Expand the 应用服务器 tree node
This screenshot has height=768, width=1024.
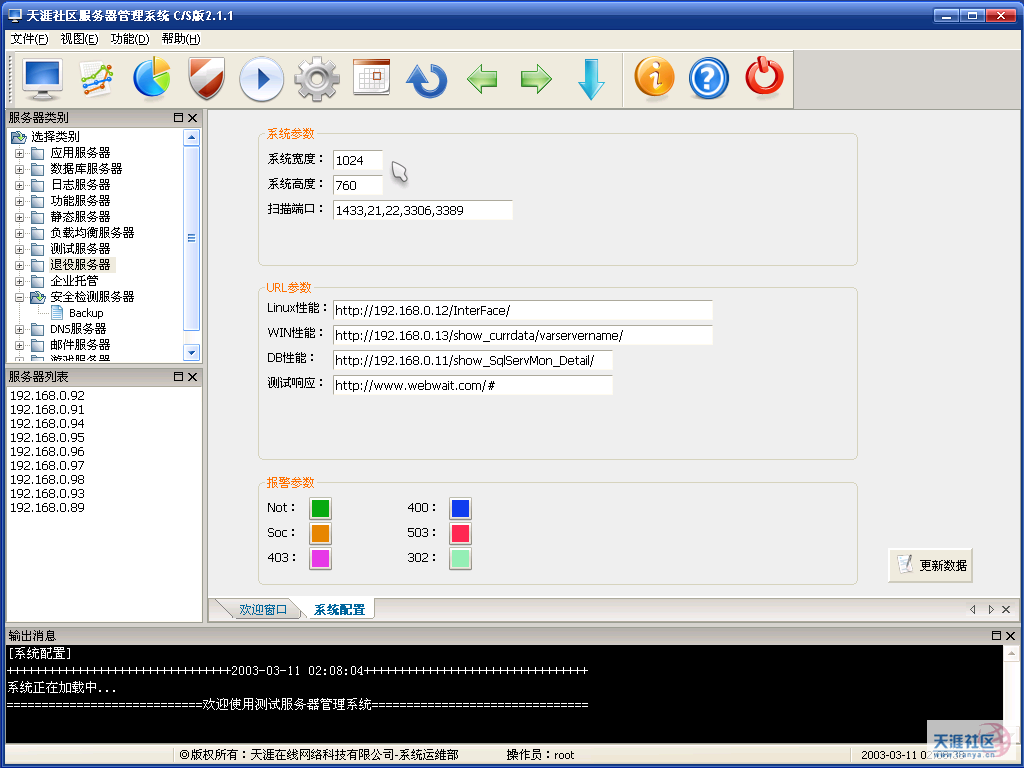pyautogui.click(x=19, y=153)
